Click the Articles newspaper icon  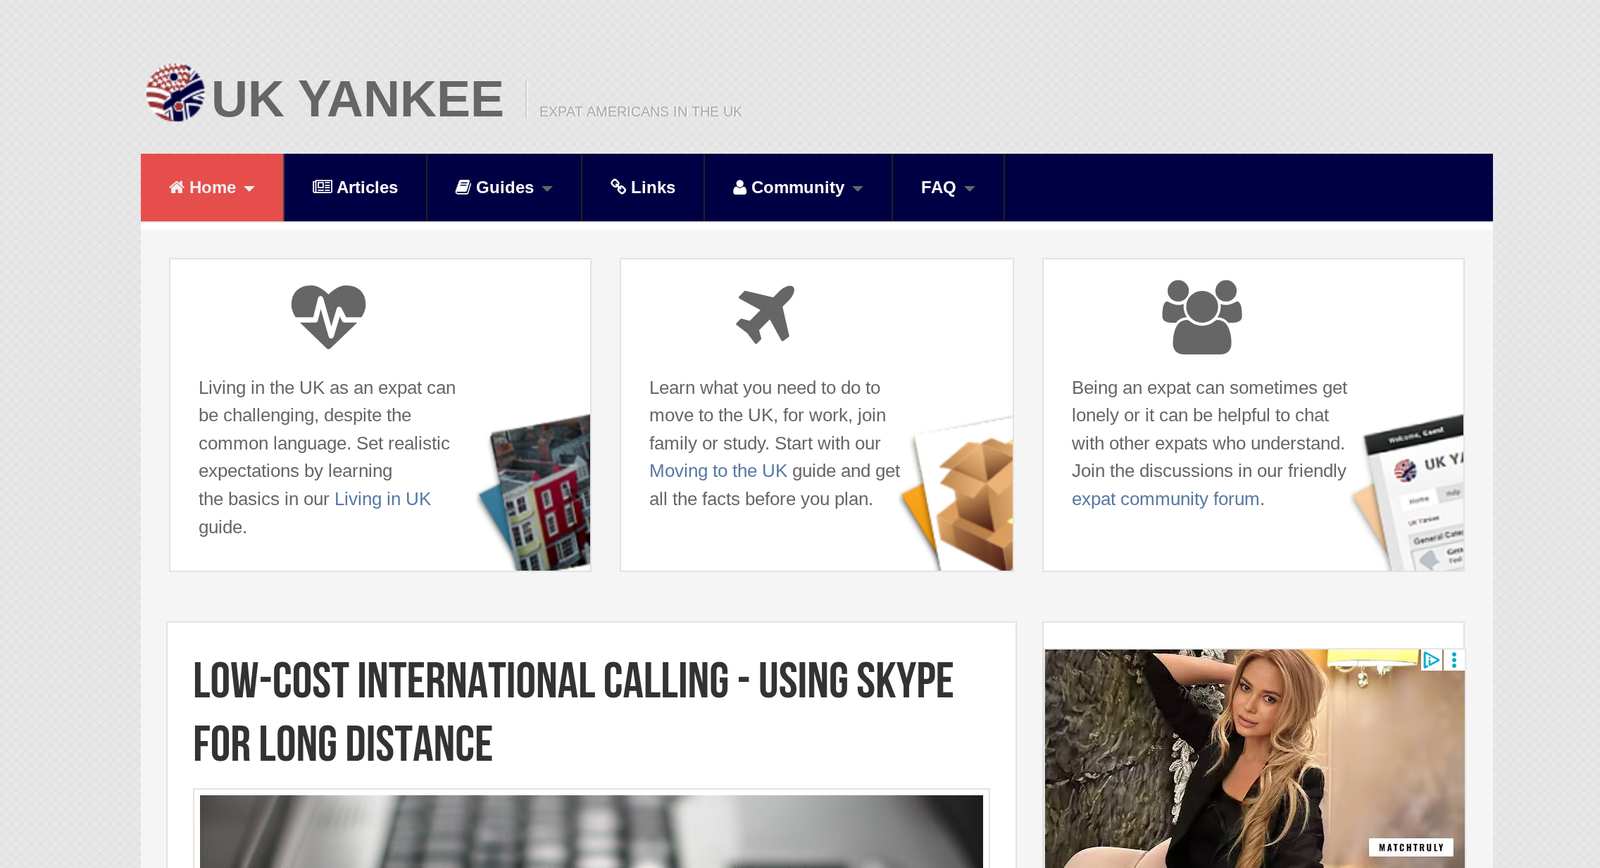pos(322,187)
